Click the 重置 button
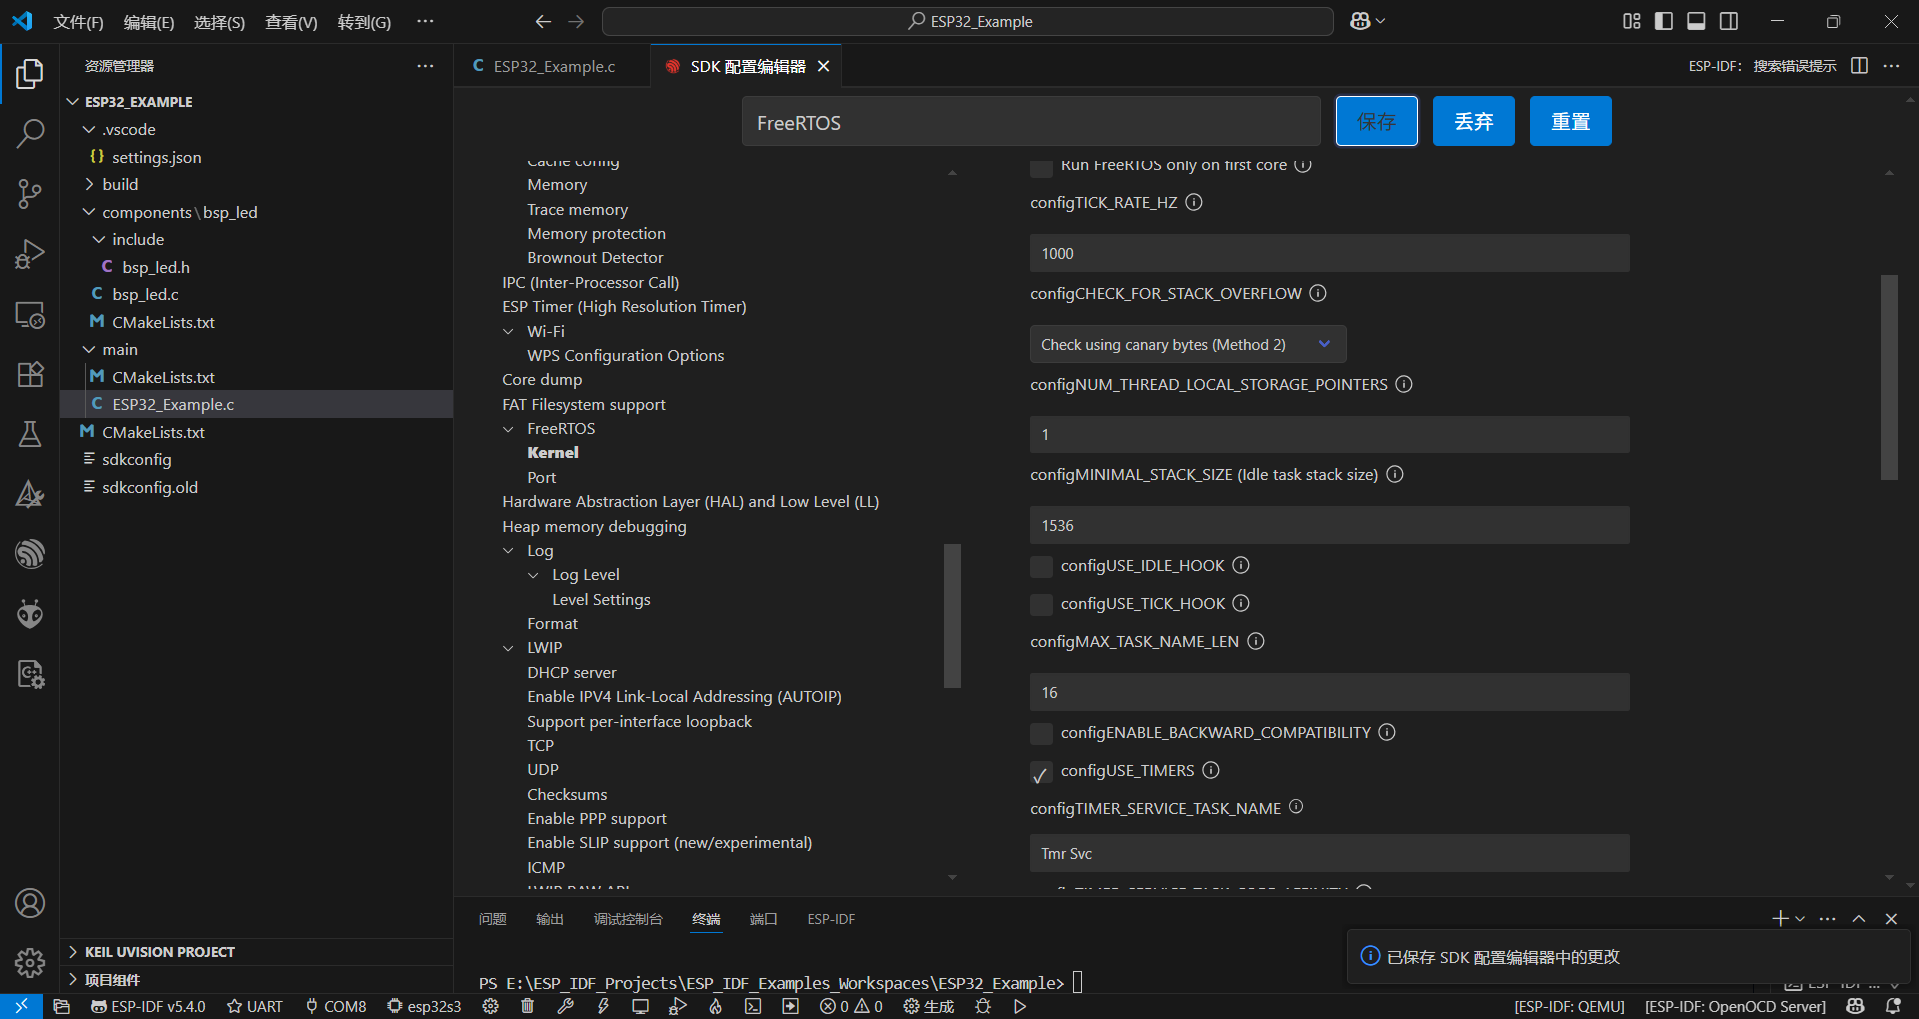The width and height of the screenshot is (1919, 1019). [1570, 121]
